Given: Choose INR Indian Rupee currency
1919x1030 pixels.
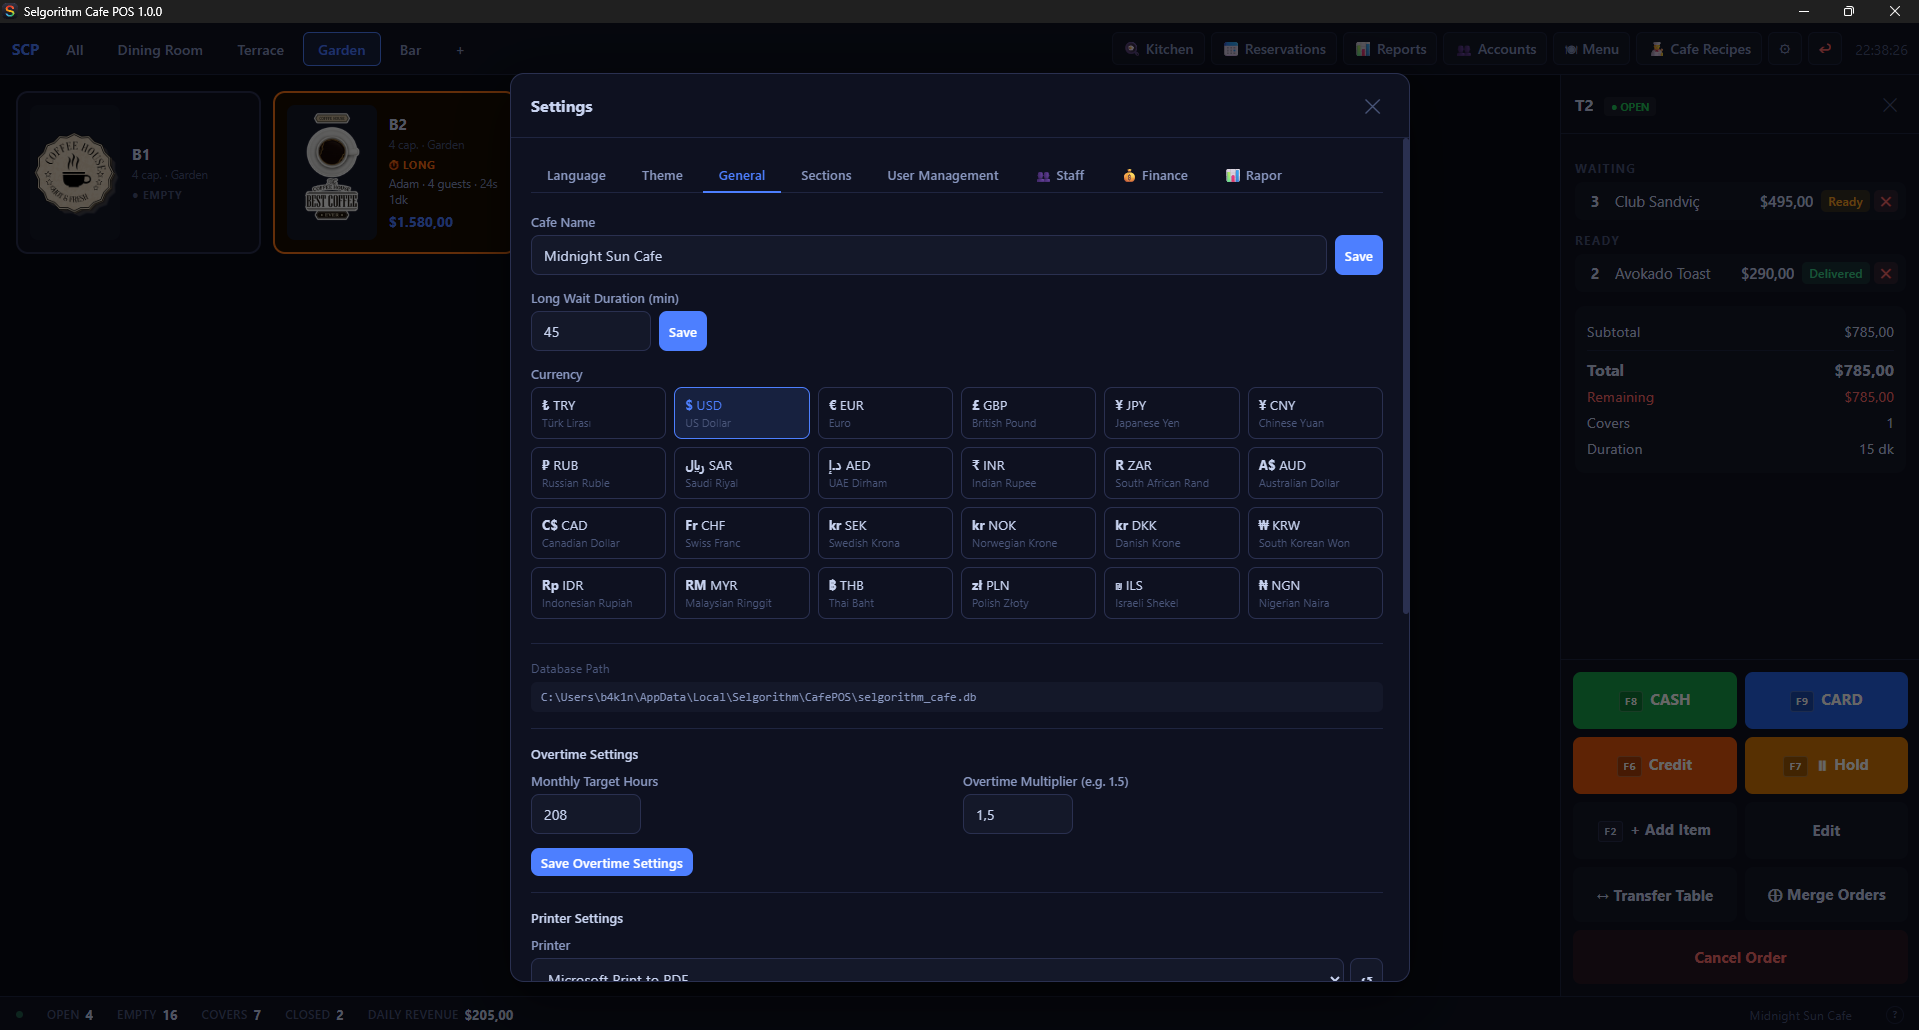Looking at the screenshot, I should tap(1028, 473).
